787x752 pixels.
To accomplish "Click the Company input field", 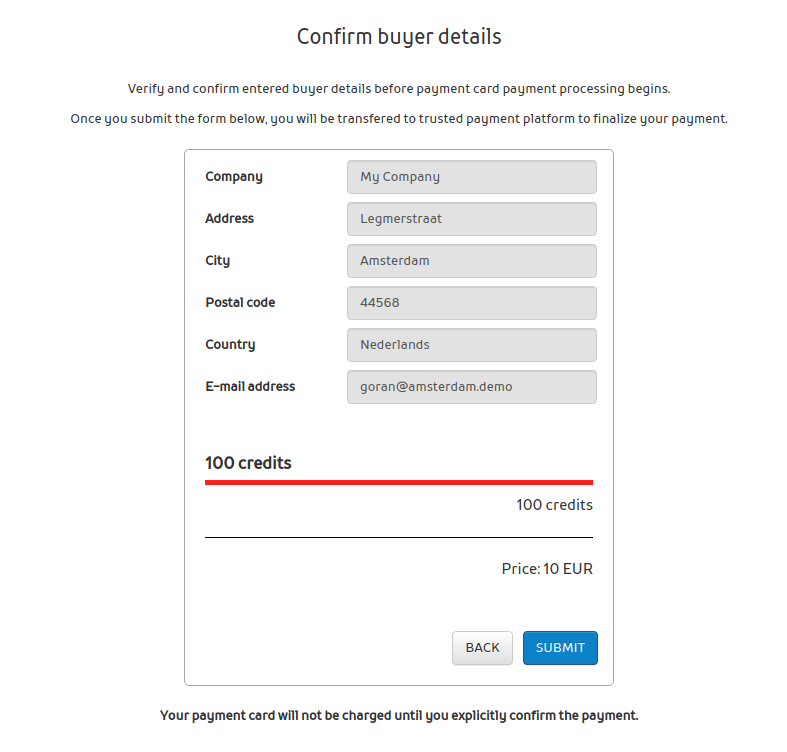I will (471, 177).
